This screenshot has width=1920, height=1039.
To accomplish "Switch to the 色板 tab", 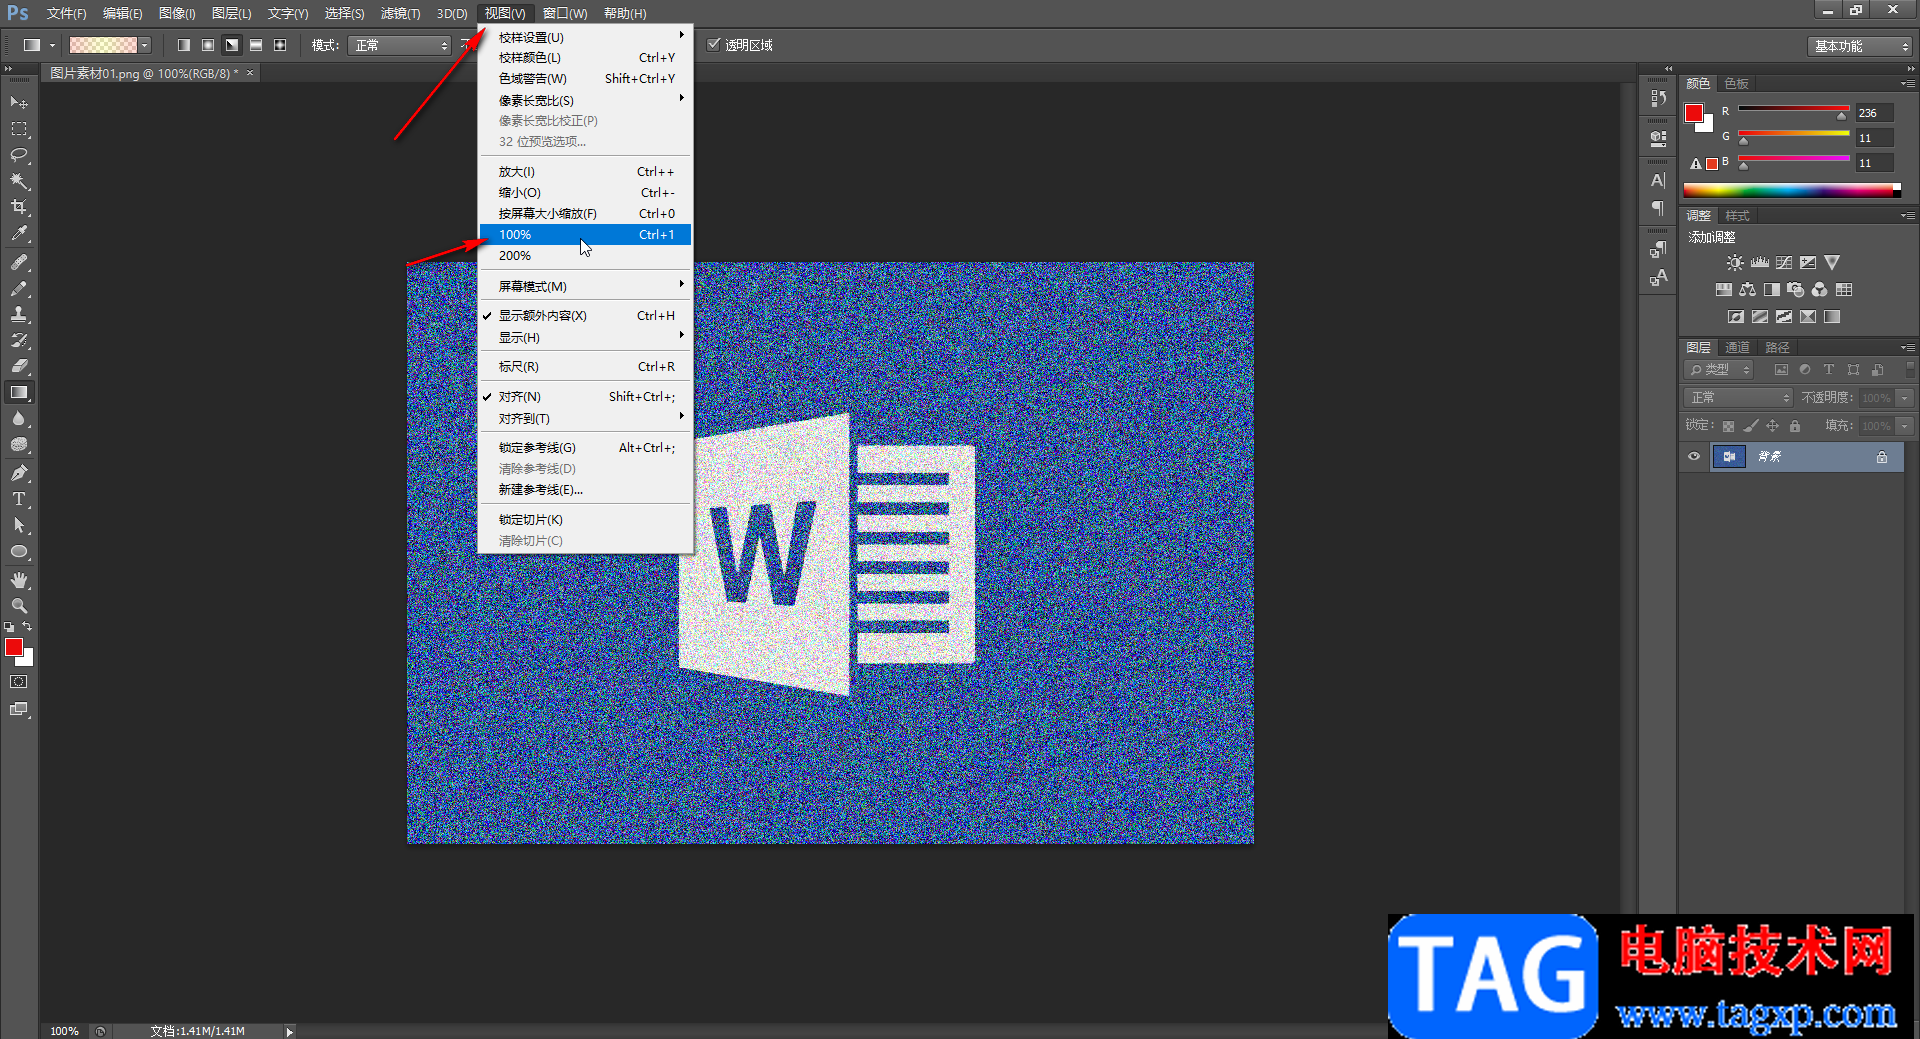I will coord(1737,84).
